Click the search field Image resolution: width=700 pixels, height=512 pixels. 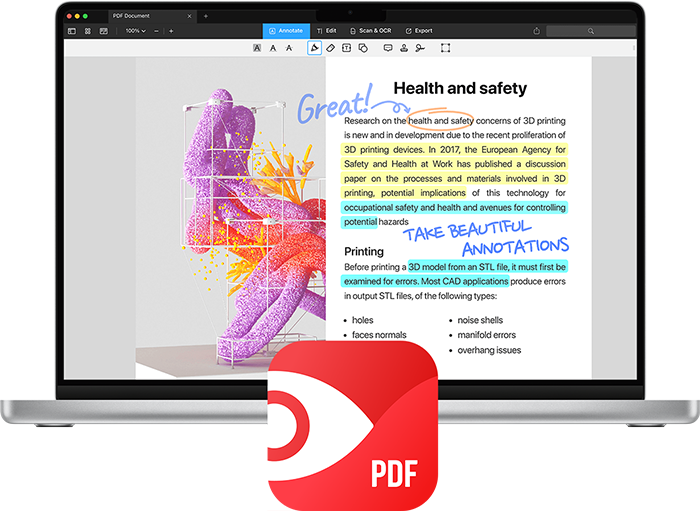click(591, 31)
